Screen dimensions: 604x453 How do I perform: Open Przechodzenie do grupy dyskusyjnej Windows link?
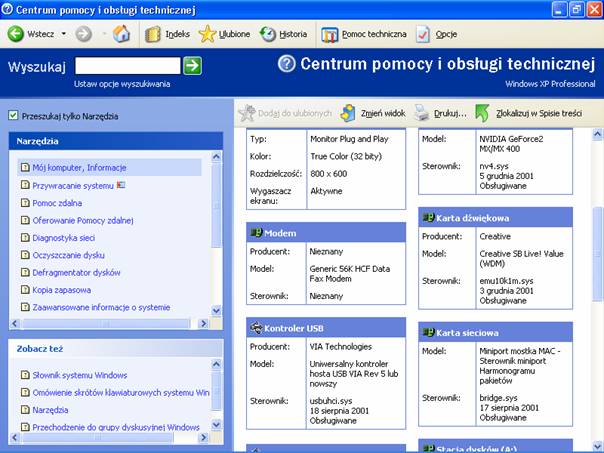click(x=116, y=427)
